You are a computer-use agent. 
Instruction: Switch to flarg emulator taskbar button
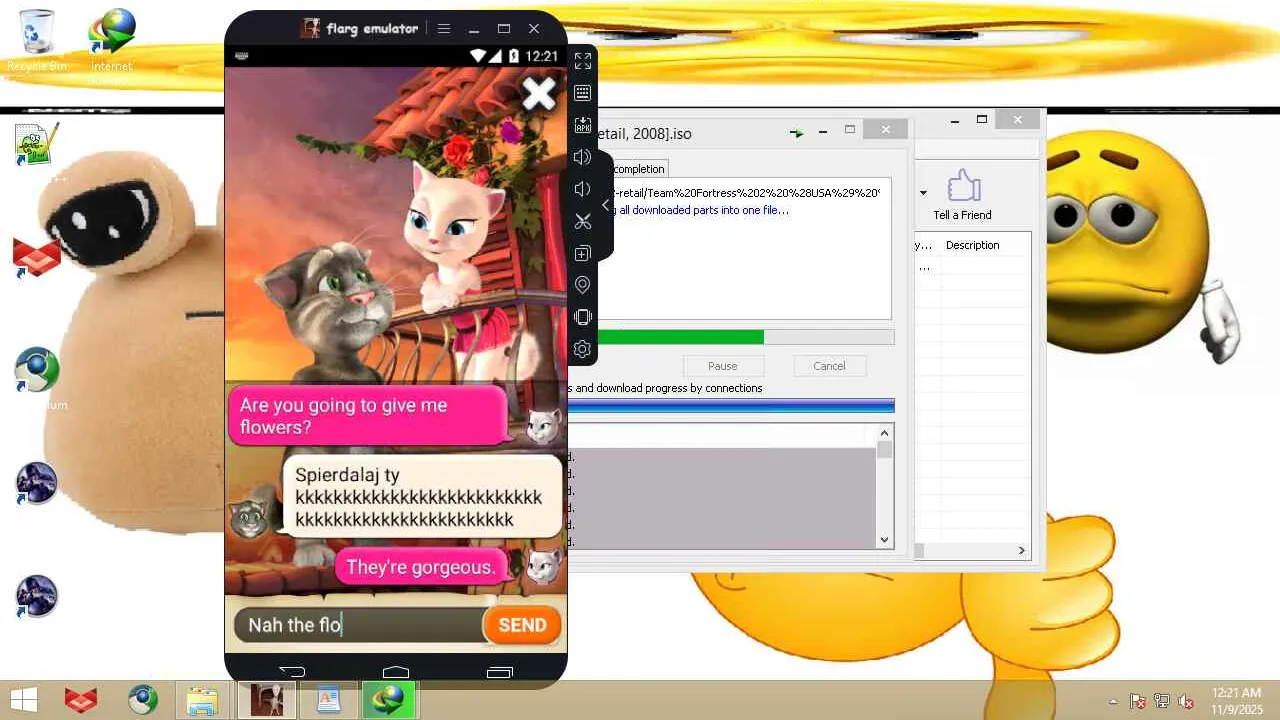pos(266,700)
